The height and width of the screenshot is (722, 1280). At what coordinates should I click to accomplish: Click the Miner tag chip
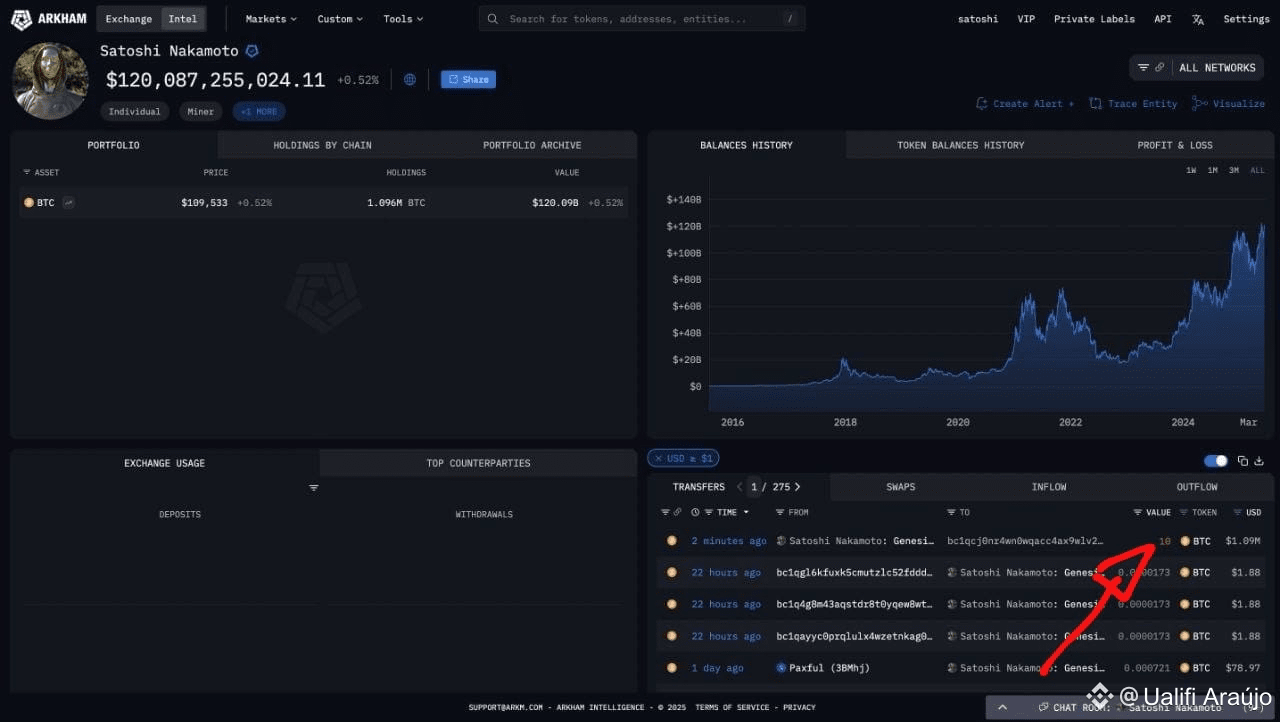point(200,112)
